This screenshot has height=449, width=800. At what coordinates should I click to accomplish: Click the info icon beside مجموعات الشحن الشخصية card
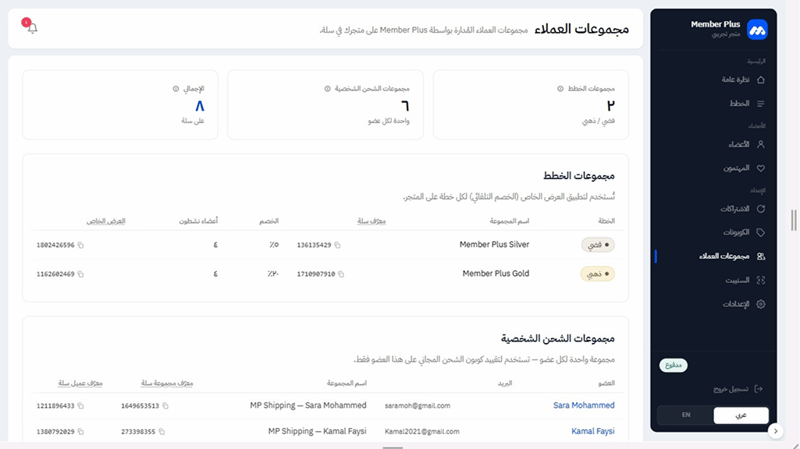pos(328,89)
